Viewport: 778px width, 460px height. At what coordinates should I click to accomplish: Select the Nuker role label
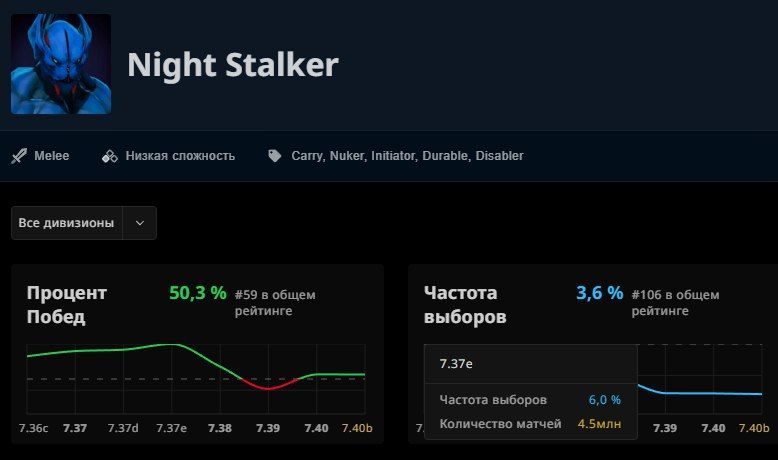(x=348, y=156)
